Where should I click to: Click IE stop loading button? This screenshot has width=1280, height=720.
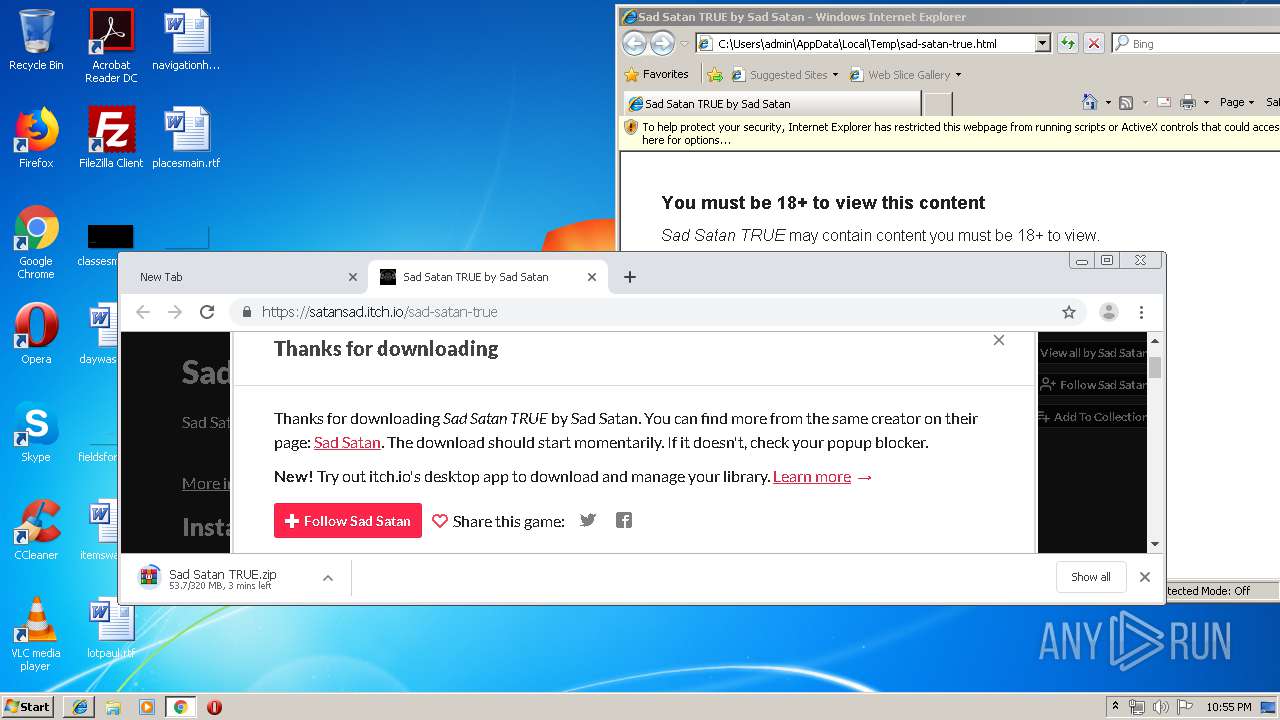pyautogui.click(x=1094, y=43)
